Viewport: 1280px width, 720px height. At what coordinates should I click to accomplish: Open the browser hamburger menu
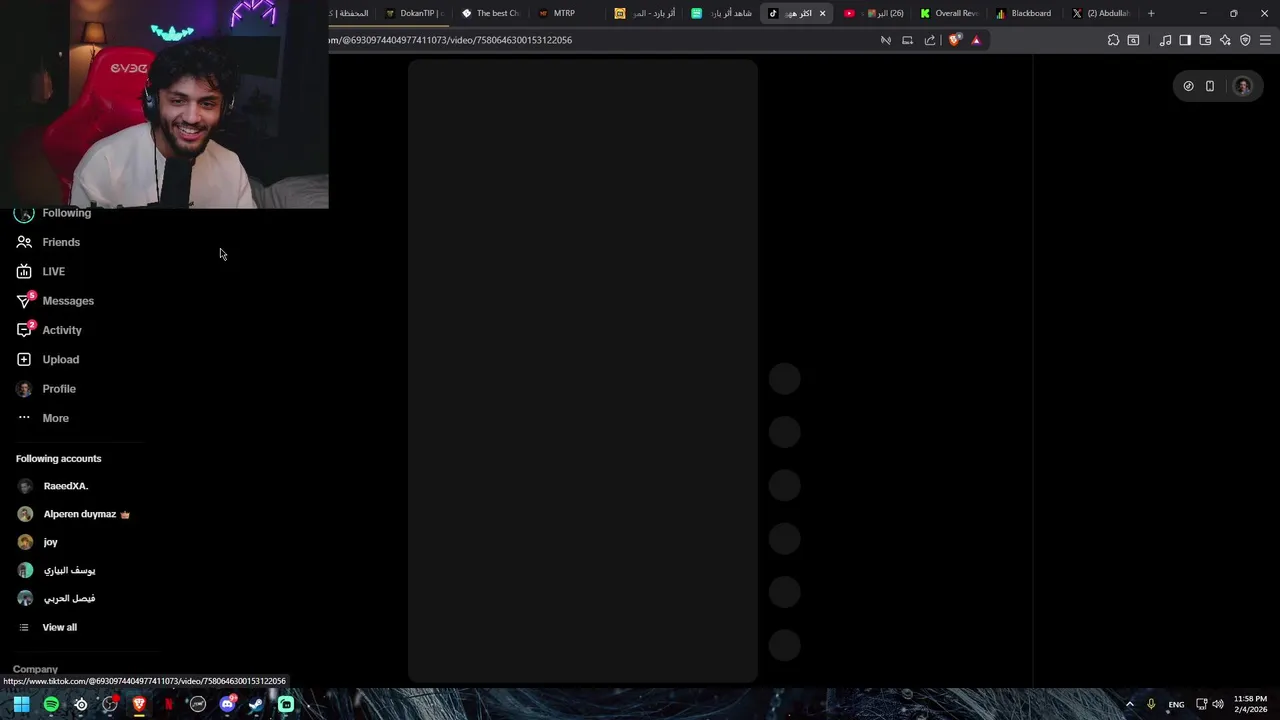tap(1265, 40)
